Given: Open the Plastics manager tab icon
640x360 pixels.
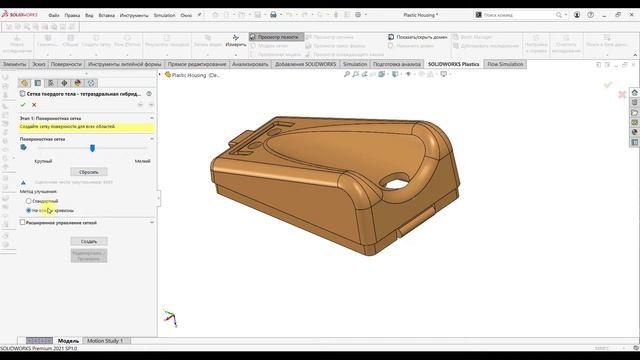Looking at the screenshot, I should 91,83.
